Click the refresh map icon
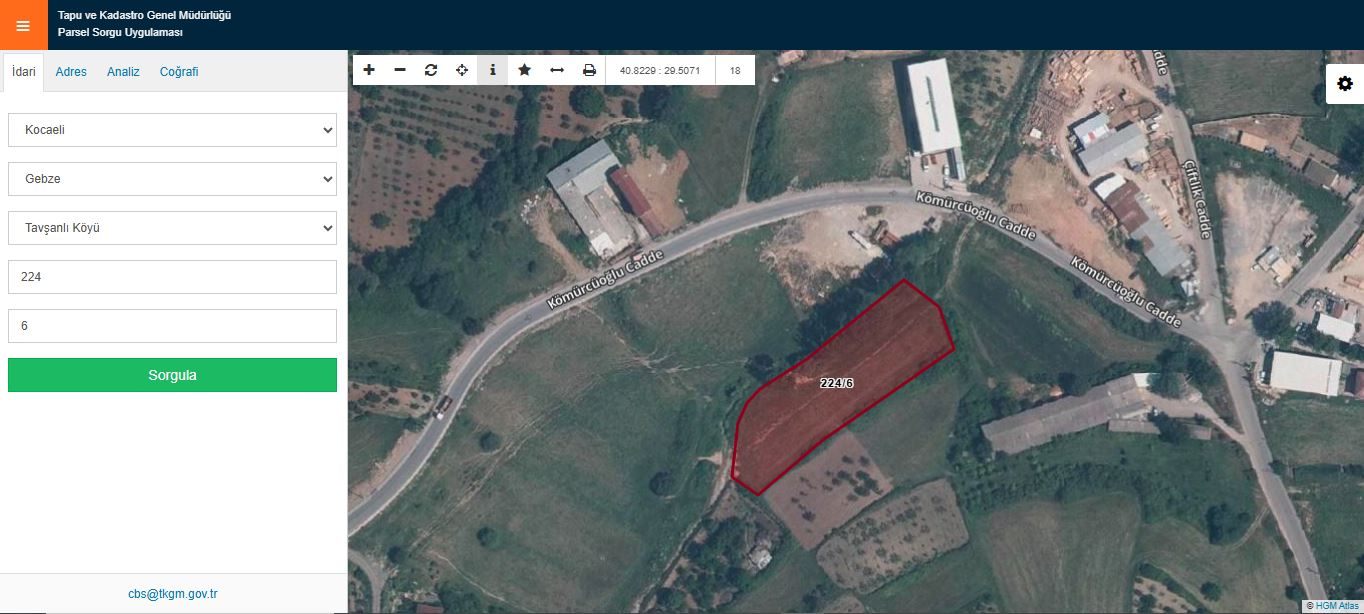 click(x=431, y=70)
